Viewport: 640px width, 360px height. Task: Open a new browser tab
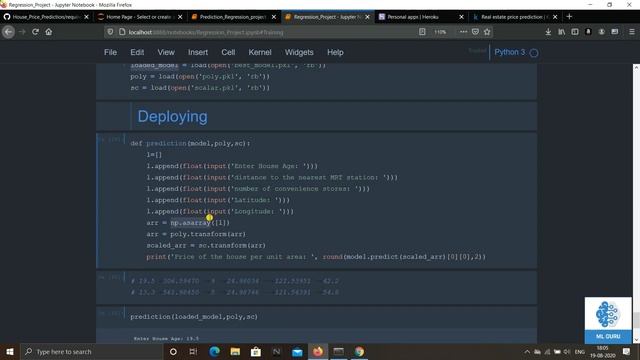pyautogui.click(x=569, y=17)
